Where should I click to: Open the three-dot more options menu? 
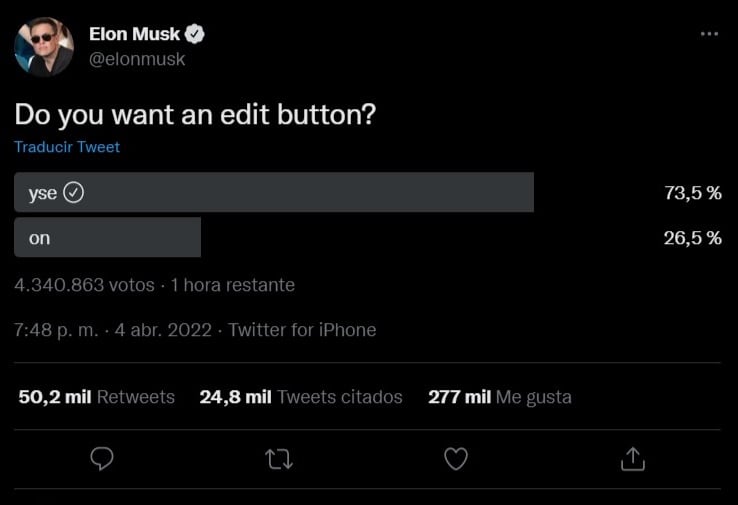[x=709, y=34]
